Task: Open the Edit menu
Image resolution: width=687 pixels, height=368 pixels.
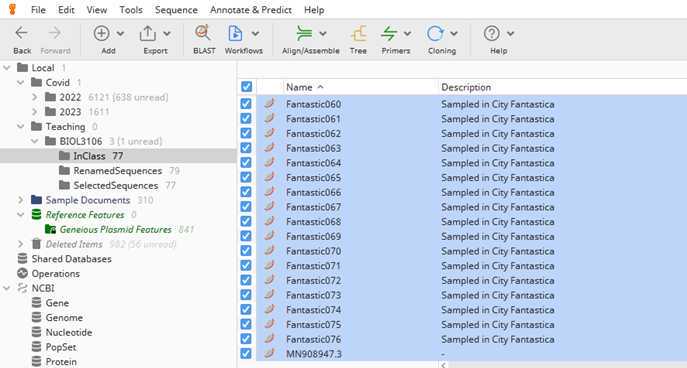Action: point(66,10)
